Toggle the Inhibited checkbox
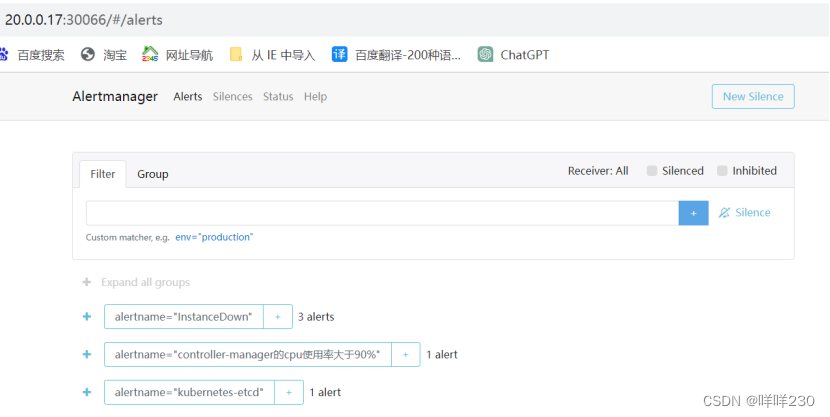 pyautogui.click(x=722, y=170)
